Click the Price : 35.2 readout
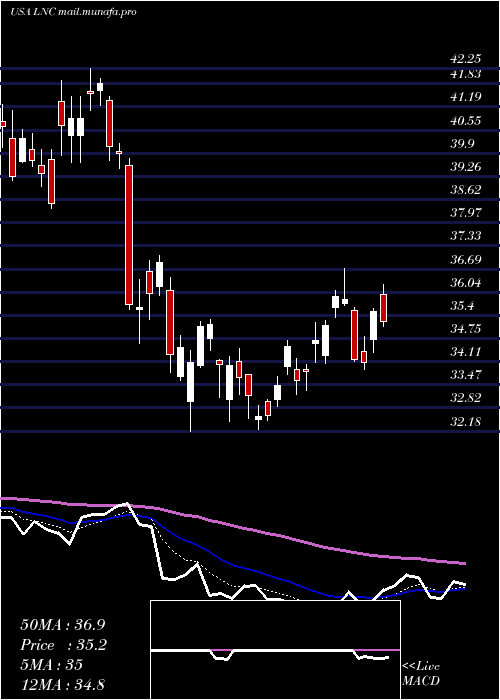 pos(63,645)
